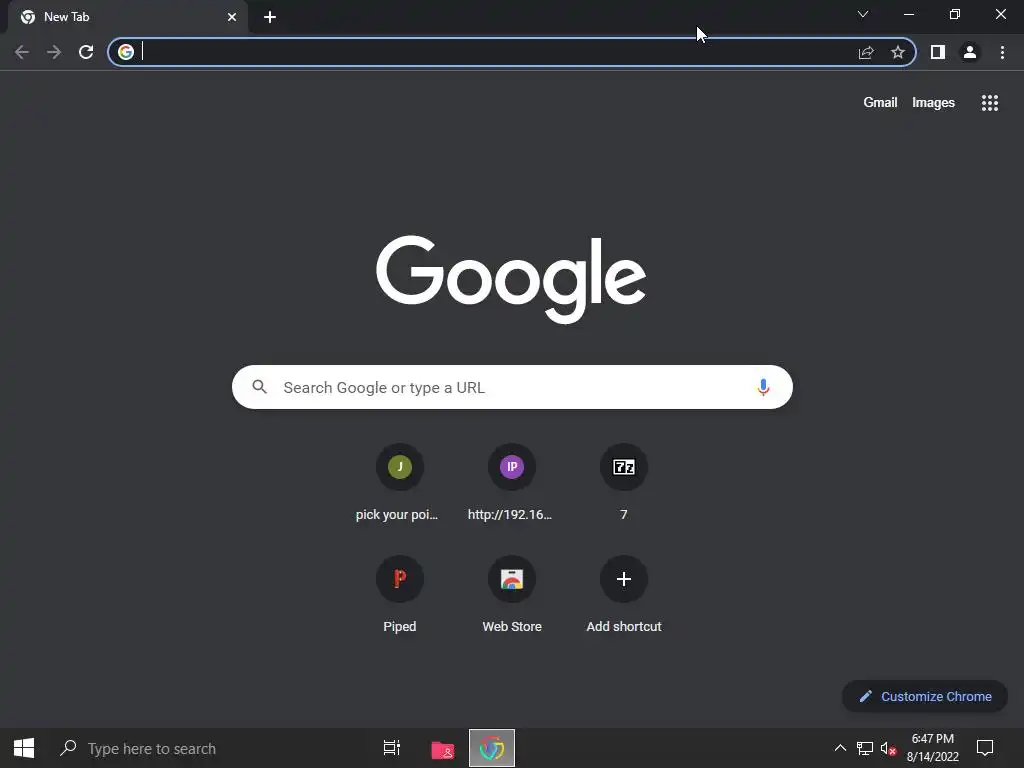Image resolution: width=1024 pixels, height=768 pixels.
Task: Open the notification center icon
Action: pos(985,748)
